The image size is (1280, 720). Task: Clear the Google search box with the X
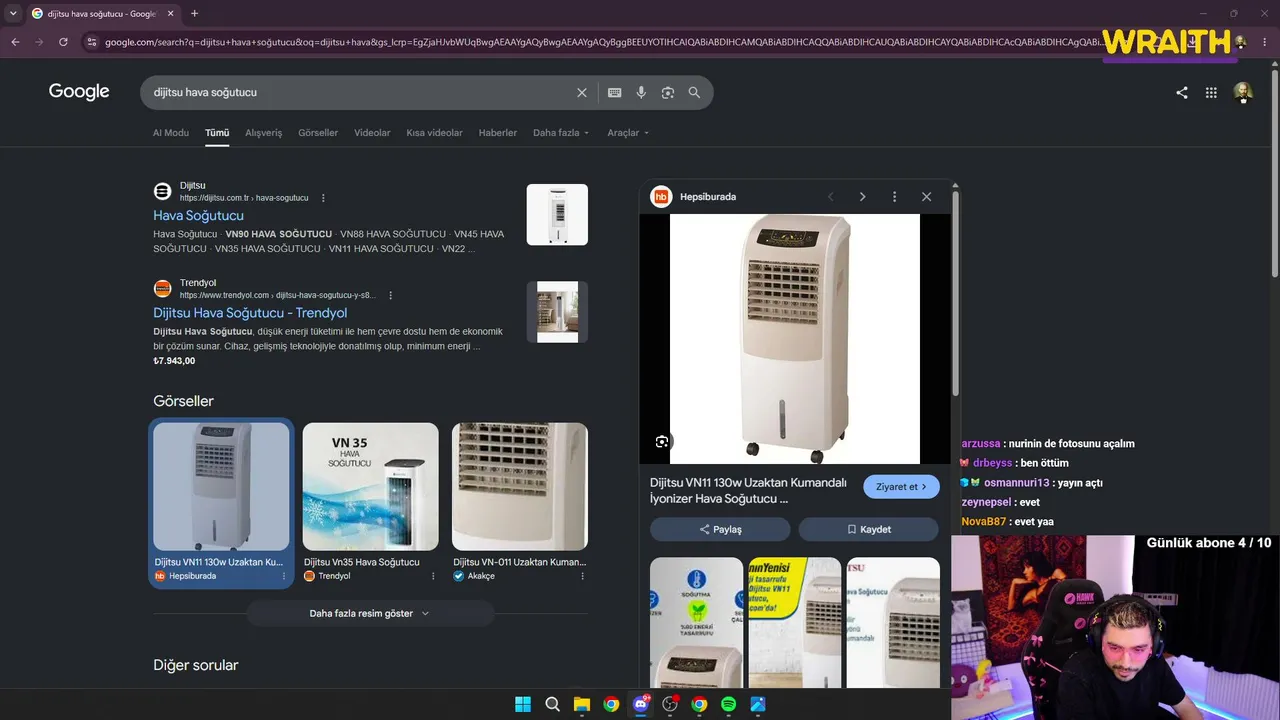point(582,92)
